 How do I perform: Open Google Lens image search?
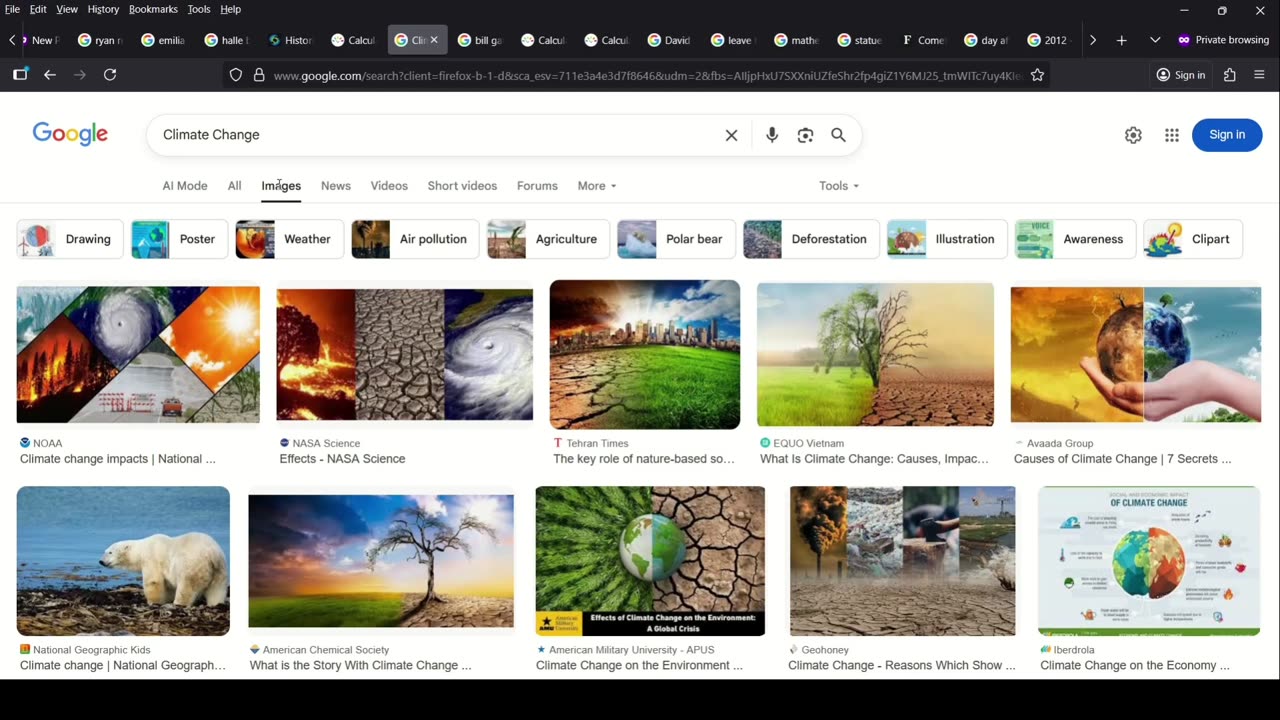(x=805, y=135)
